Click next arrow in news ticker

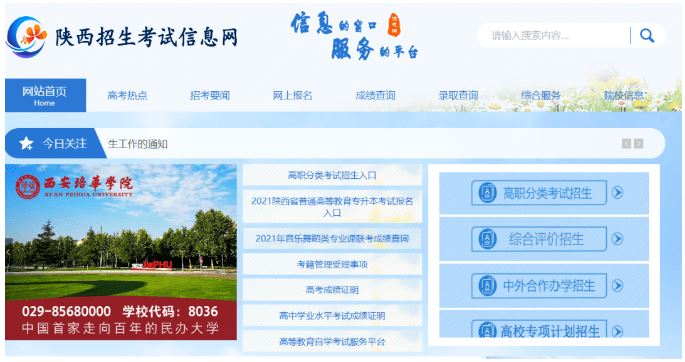tap(639, 144)
